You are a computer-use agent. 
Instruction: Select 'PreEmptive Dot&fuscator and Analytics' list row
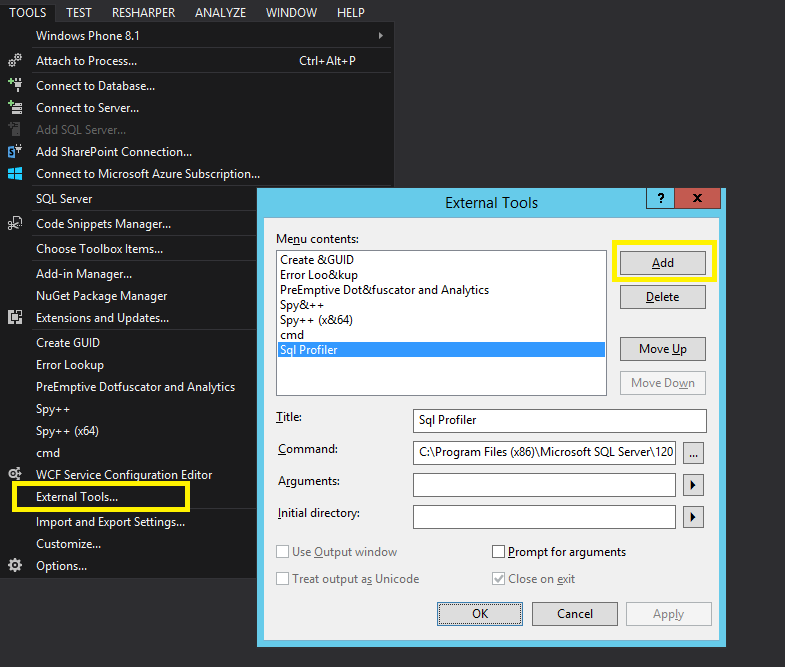coord(441,290)
